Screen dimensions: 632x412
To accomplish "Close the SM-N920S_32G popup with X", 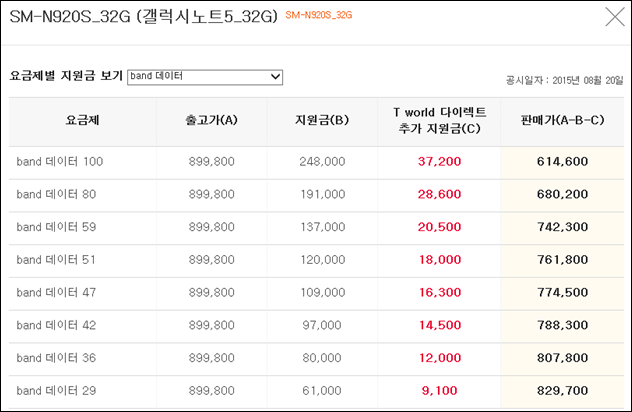I will tap(615, 17).
